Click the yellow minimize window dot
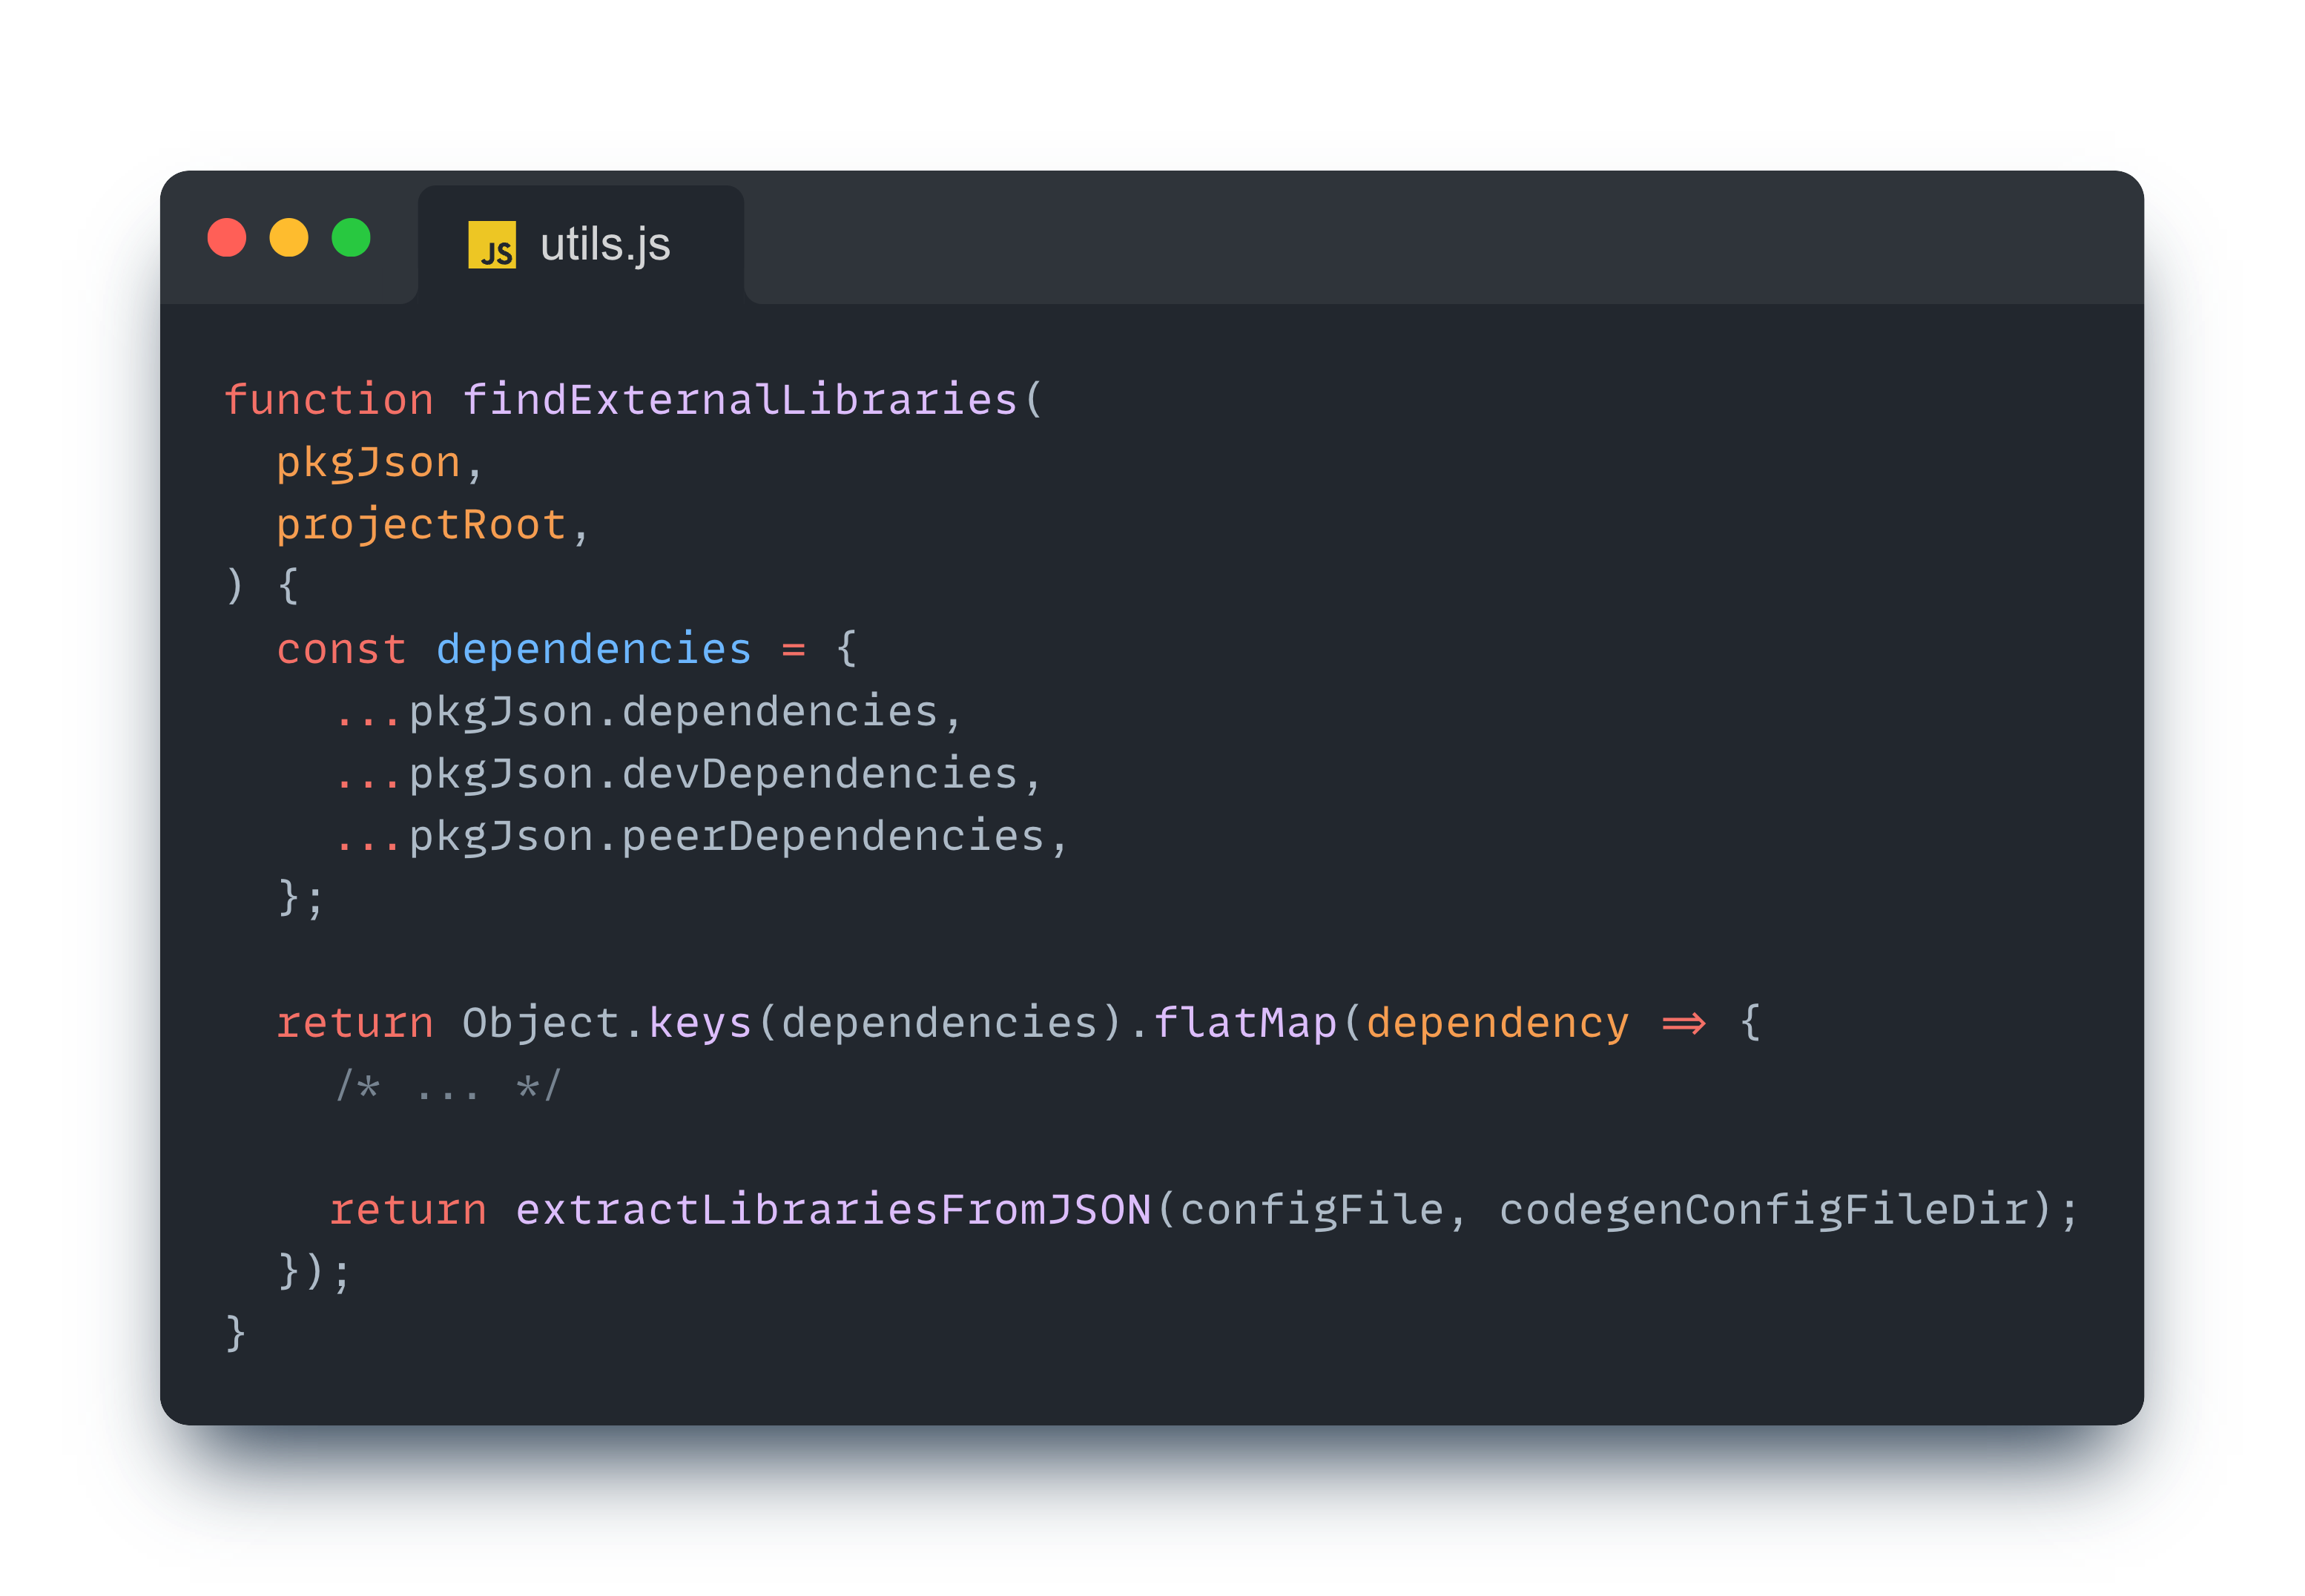 pyautogui.click(x=289, y=238)
